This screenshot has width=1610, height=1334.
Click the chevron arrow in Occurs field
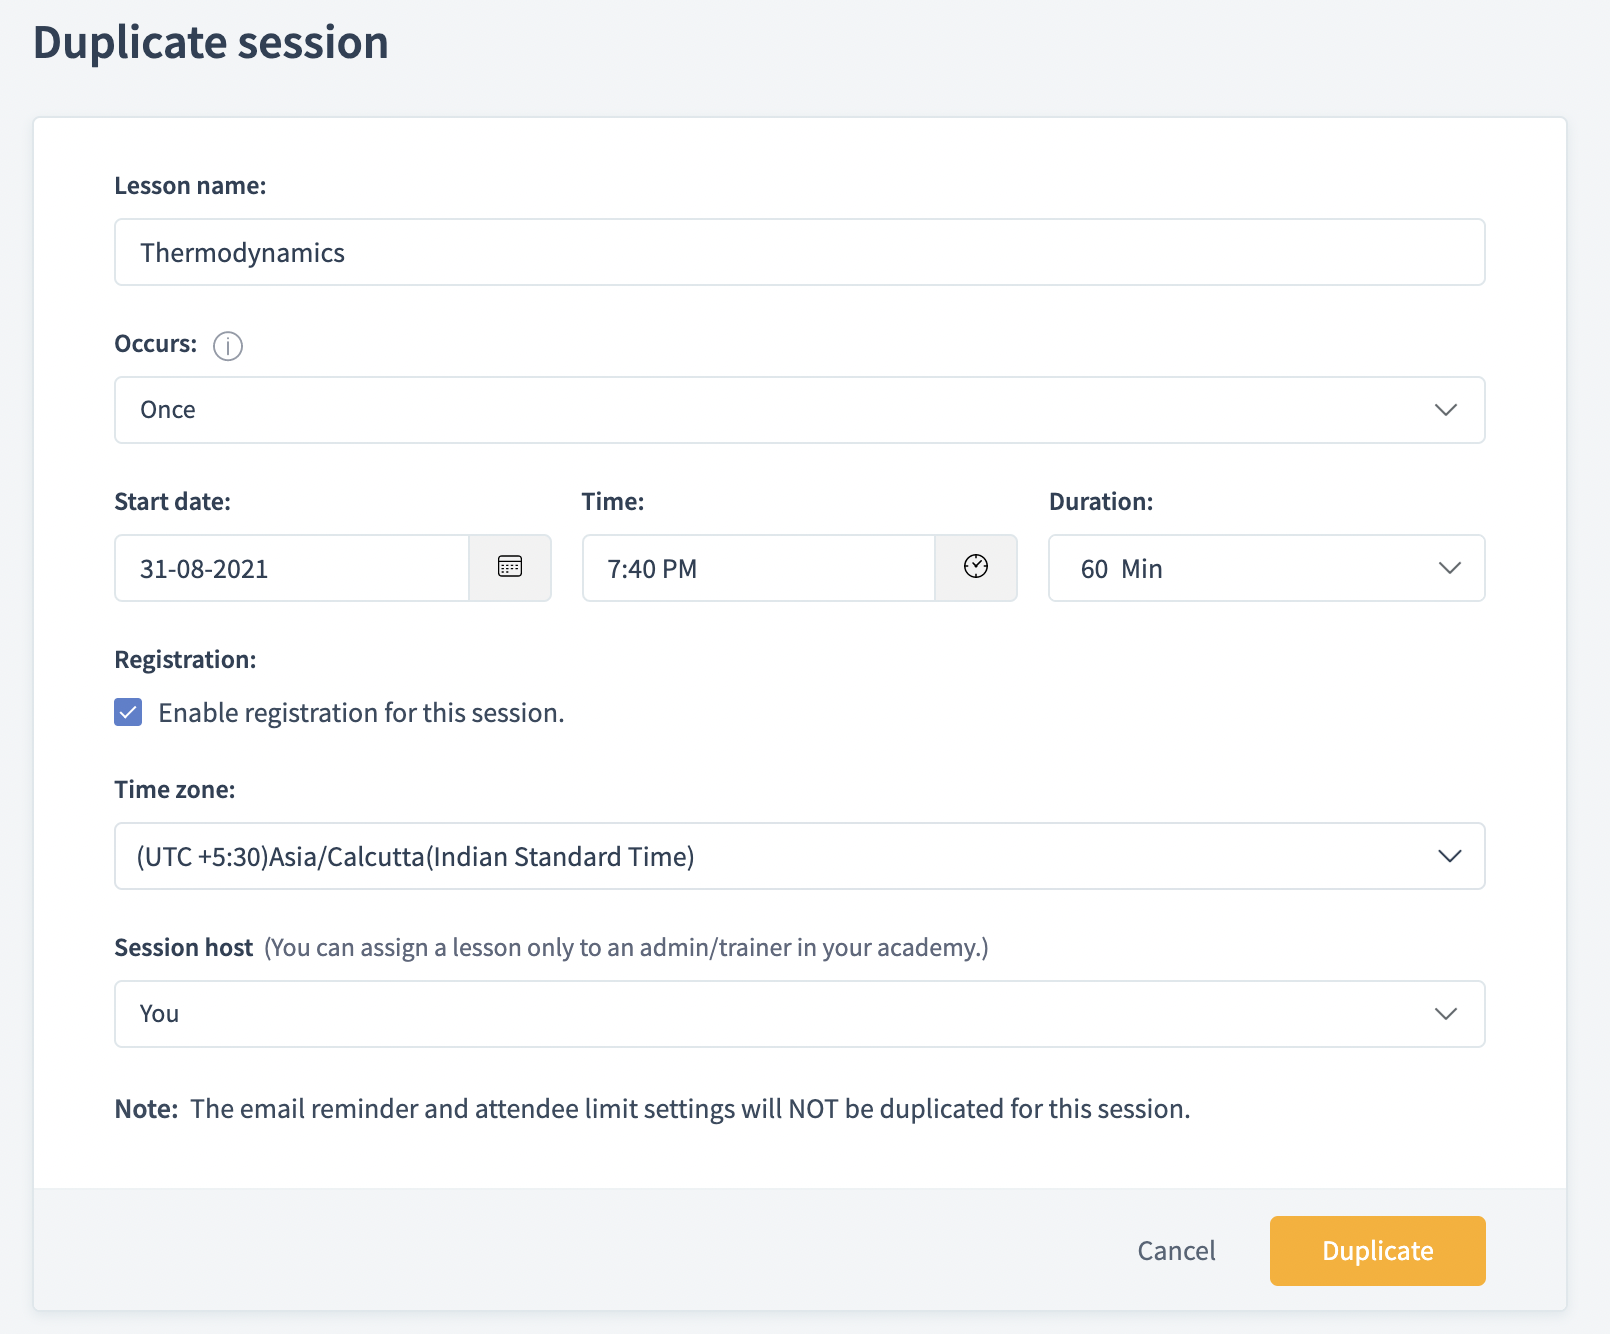(1446, 410)
